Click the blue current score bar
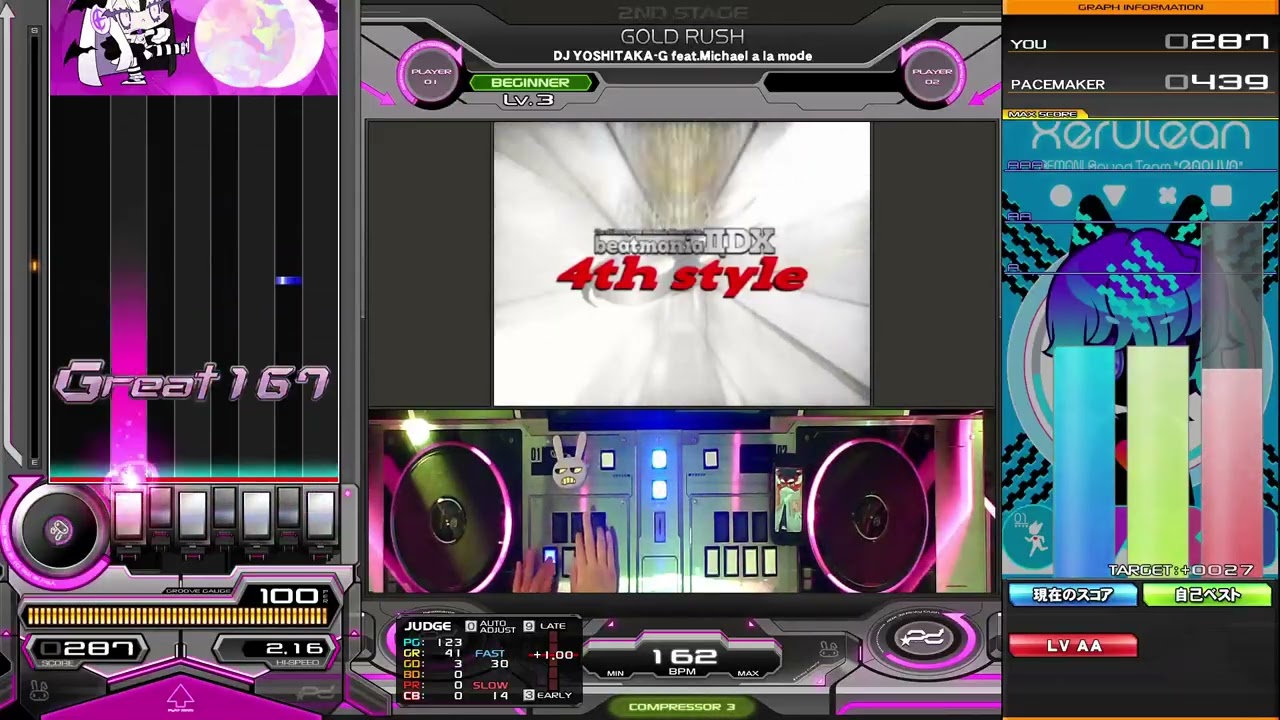1280x720 pixels. (x=1084, y=463)
